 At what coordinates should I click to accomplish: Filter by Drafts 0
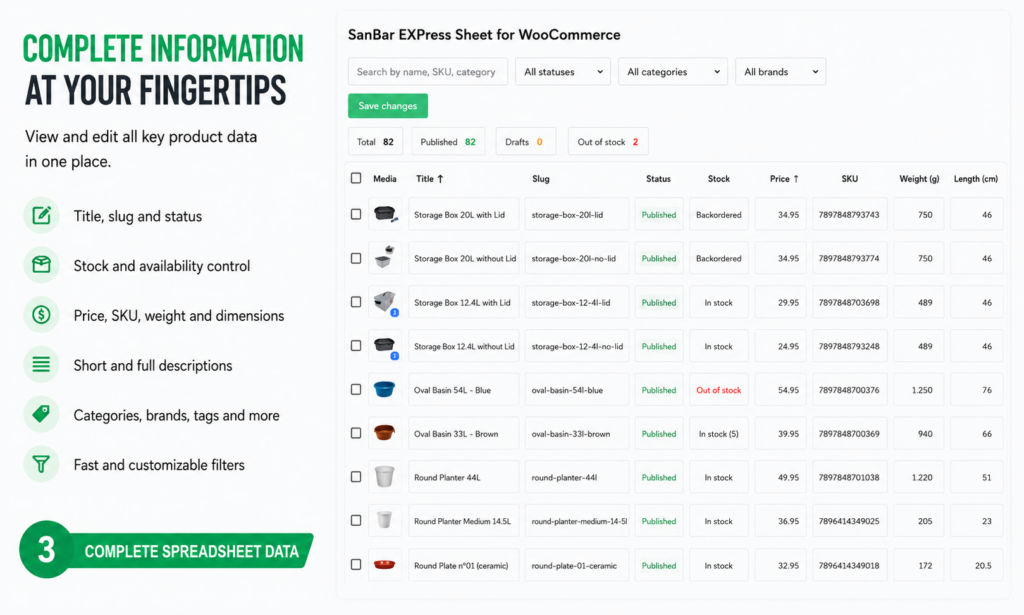click(526, 142)
